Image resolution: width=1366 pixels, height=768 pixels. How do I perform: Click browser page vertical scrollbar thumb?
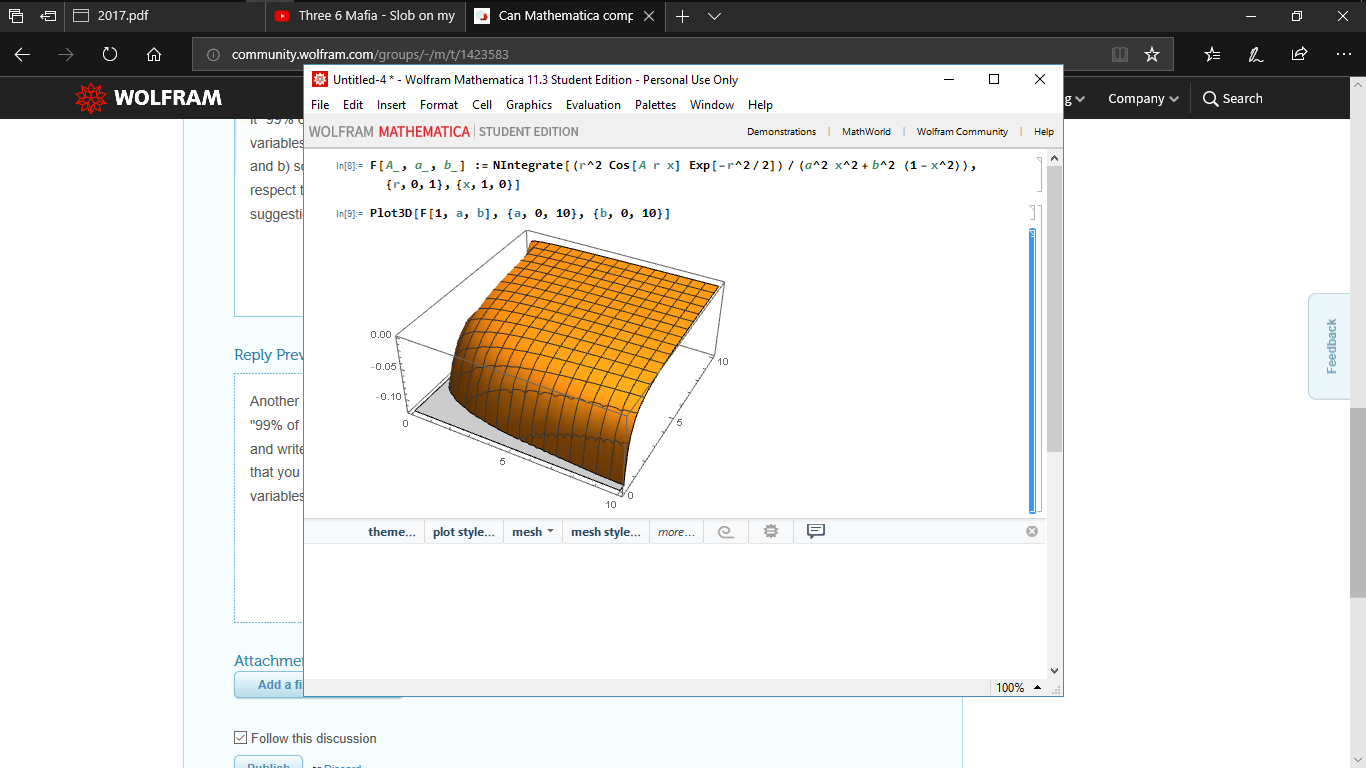tap(1357, 502)
